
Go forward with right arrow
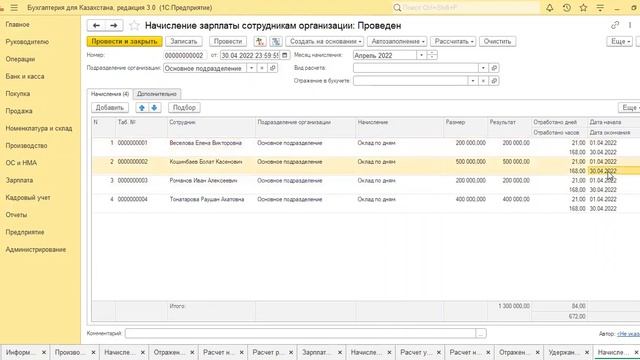(114, 25)
